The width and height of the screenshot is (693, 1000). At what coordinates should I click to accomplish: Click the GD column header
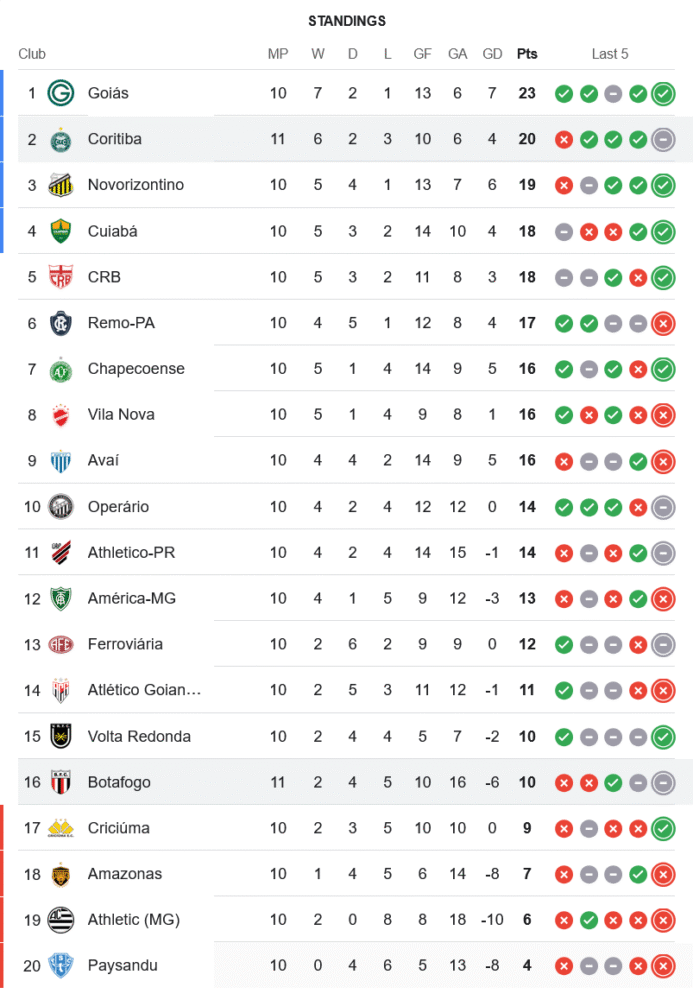pyautogui.click(x=492, y=54)
